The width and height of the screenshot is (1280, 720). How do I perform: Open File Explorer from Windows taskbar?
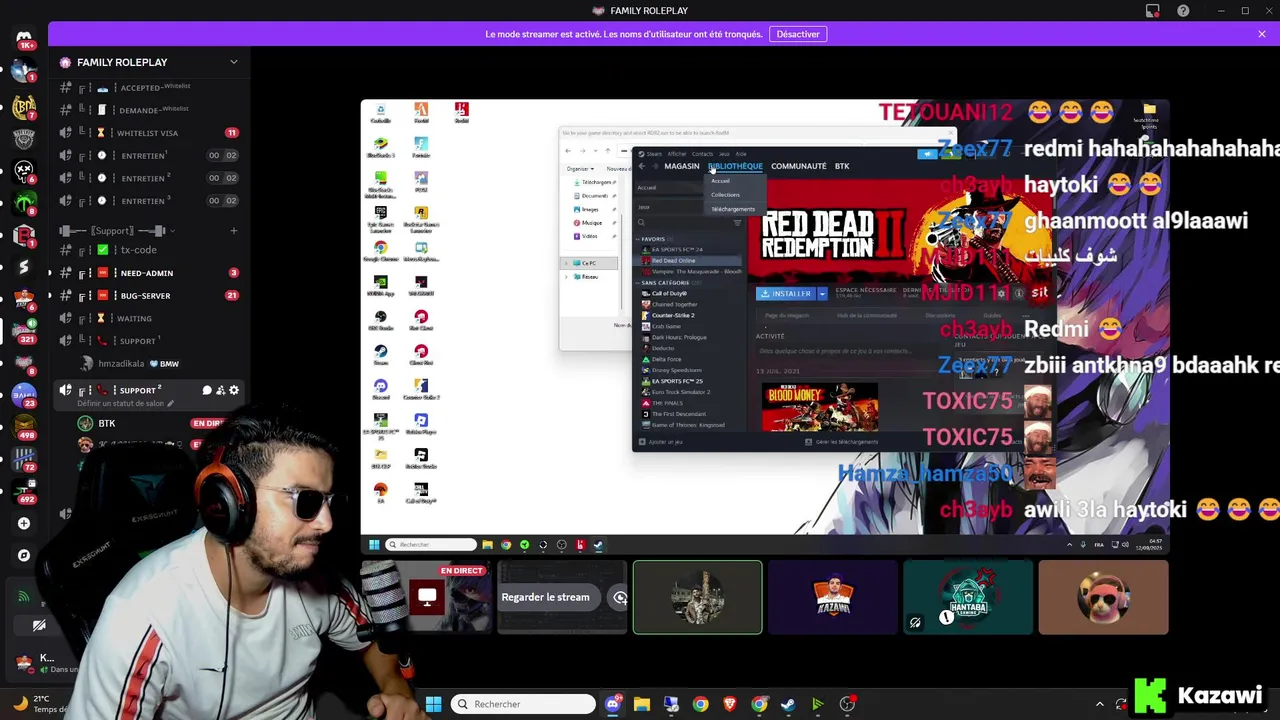(642, 704)
